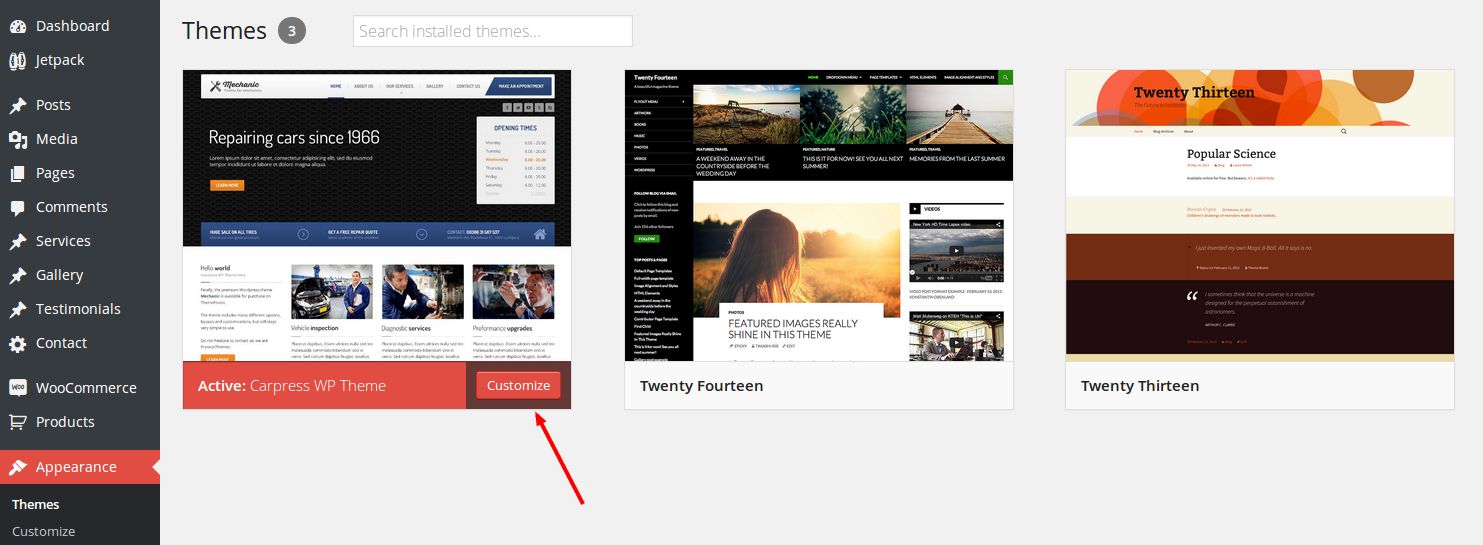Click the Jetpack icon in sidebar
1483x545 pixels.
(18, 60)
